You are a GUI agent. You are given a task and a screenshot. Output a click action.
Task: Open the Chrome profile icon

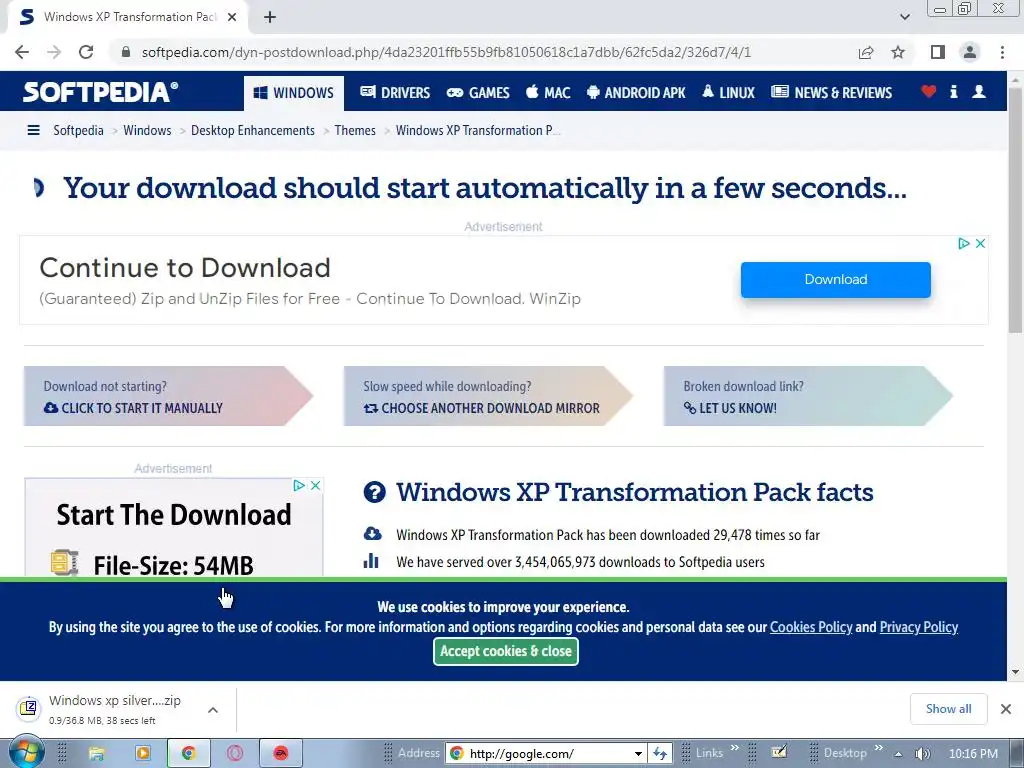[970, 52]
